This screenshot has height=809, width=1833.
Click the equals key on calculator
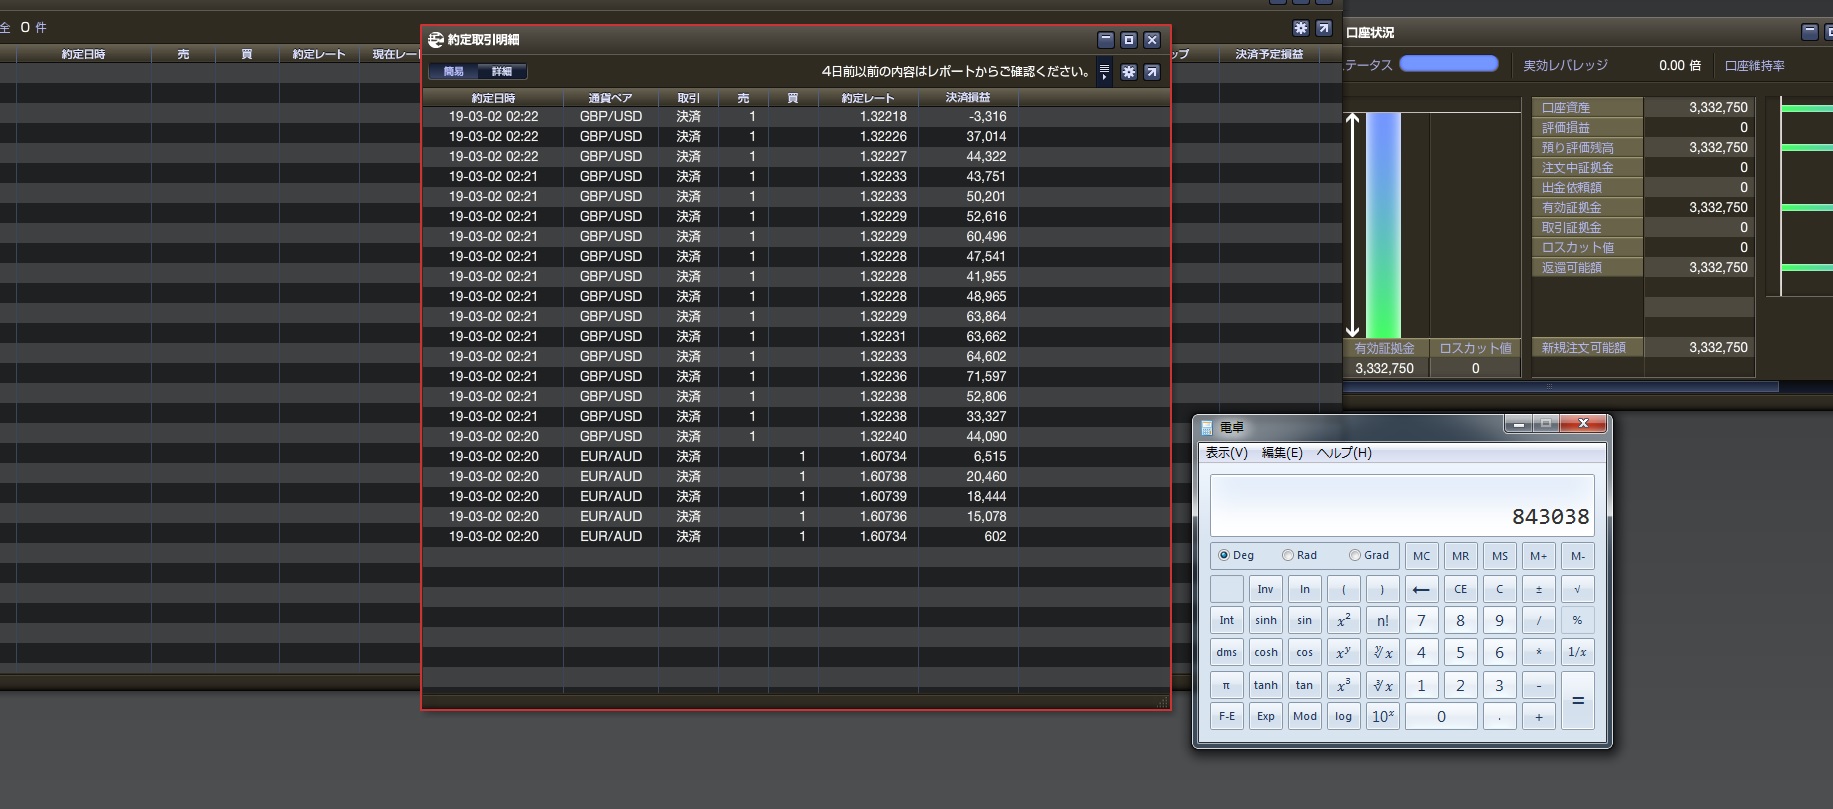[x=1577, y=701]
